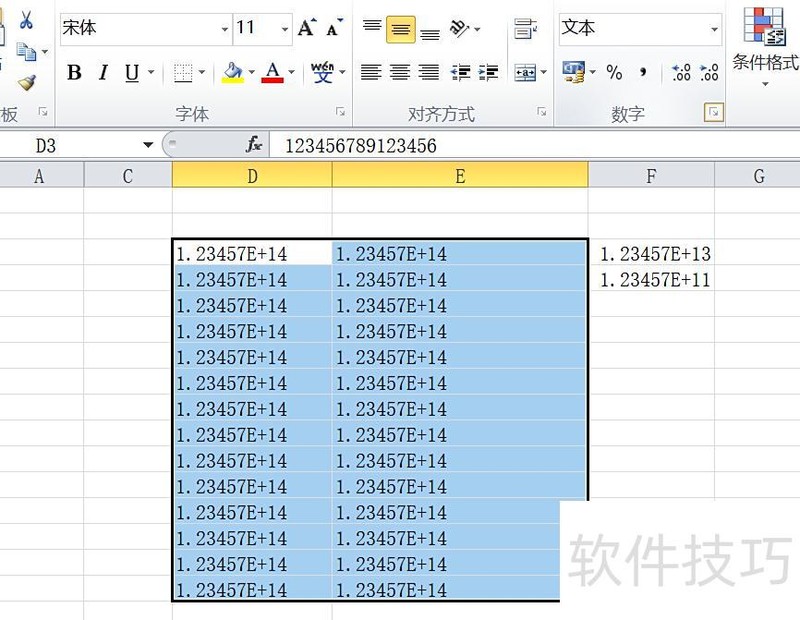Open the 数字 group dialog launcher

[x=713, y=112]
